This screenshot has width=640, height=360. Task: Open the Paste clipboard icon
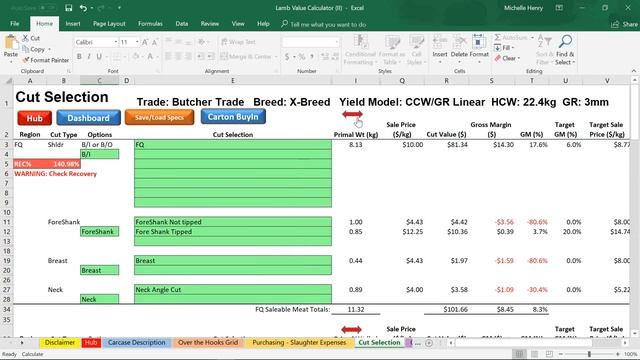tap(11, 42)
